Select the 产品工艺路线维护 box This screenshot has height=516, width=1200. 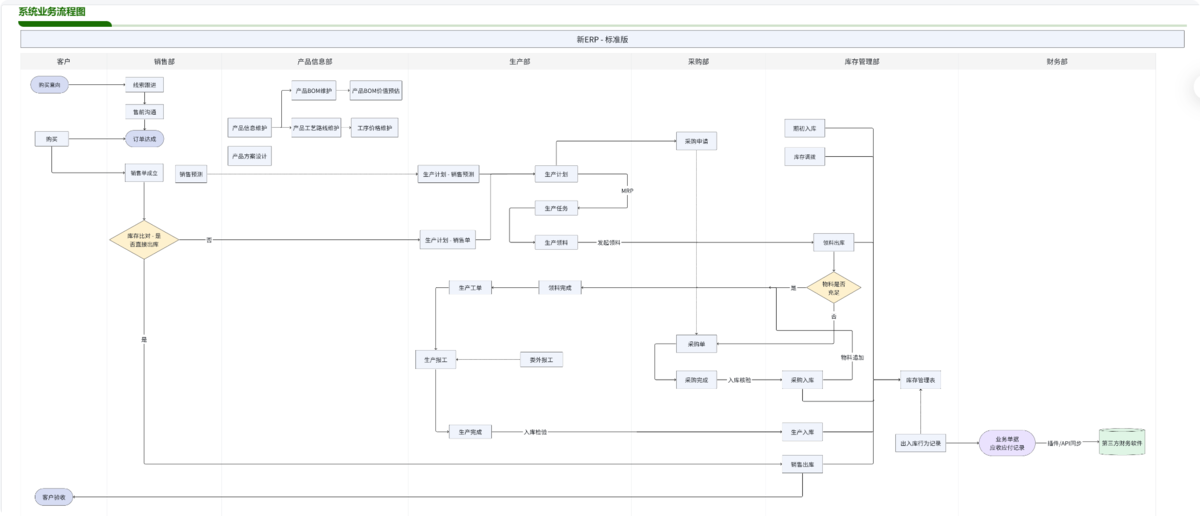315,128
